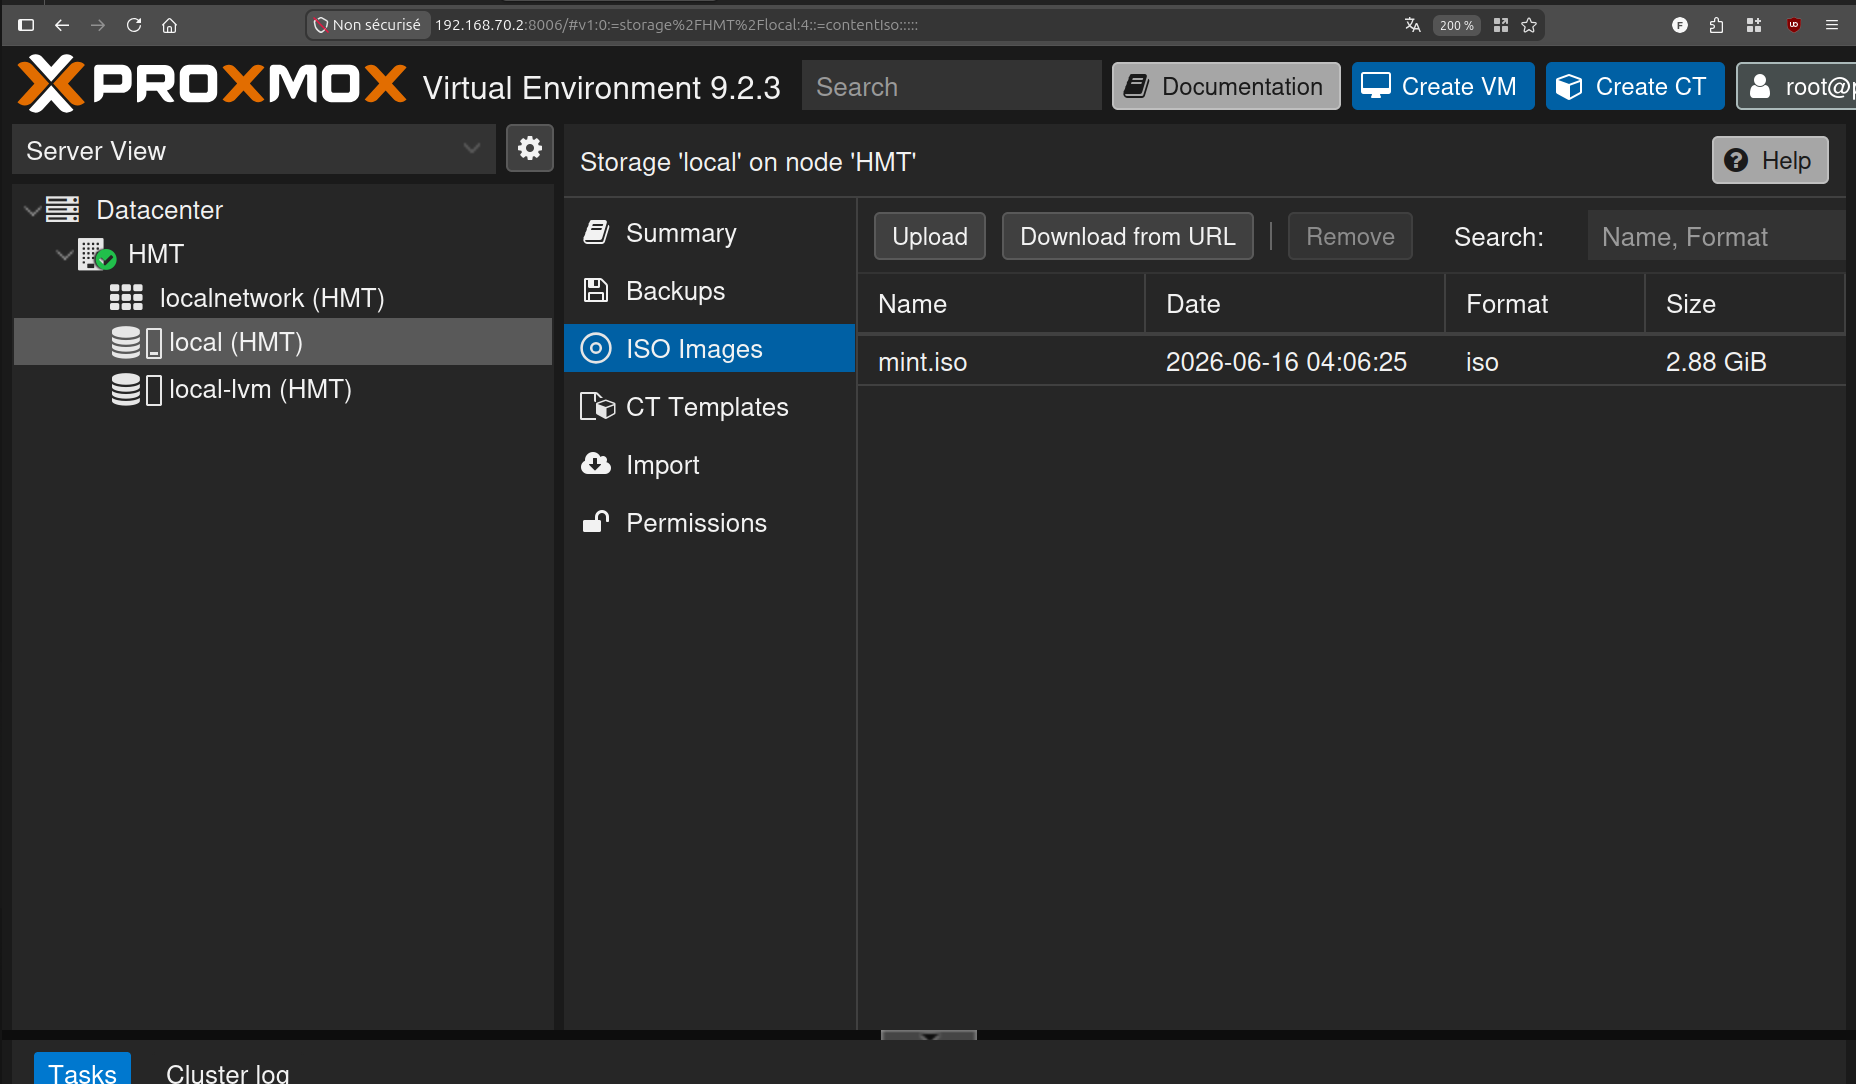The width and height of the screenshot is (1856, 1084).
Task: Click Download from URL button
Action: (1127, 236)
